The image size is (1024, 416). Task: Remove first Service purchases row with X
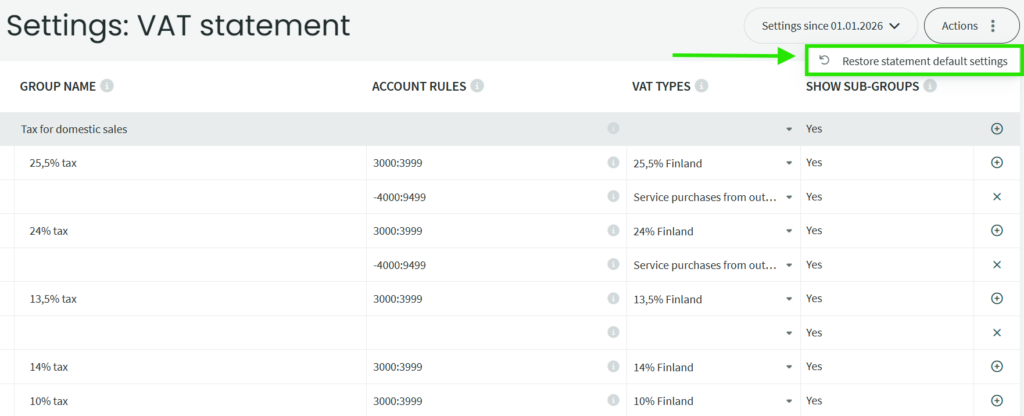(x=996, y=197)
